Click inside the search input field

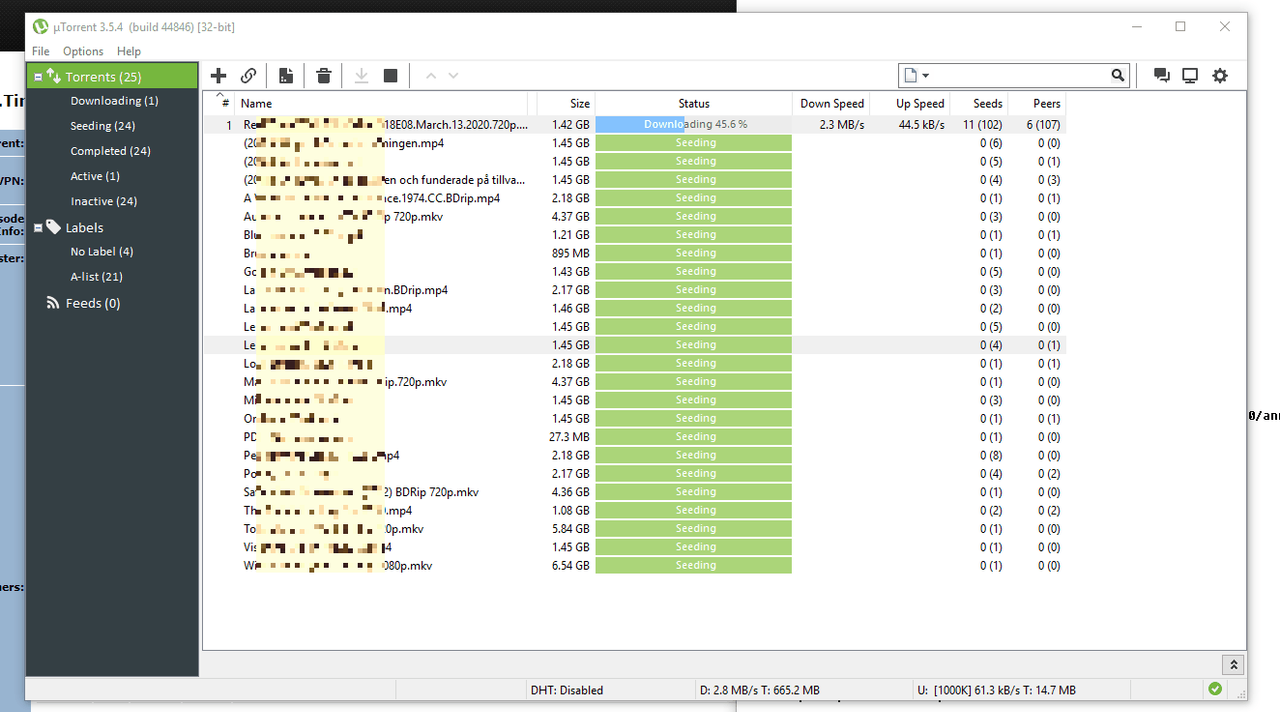pyautogui.click(x=1018, y=76)
